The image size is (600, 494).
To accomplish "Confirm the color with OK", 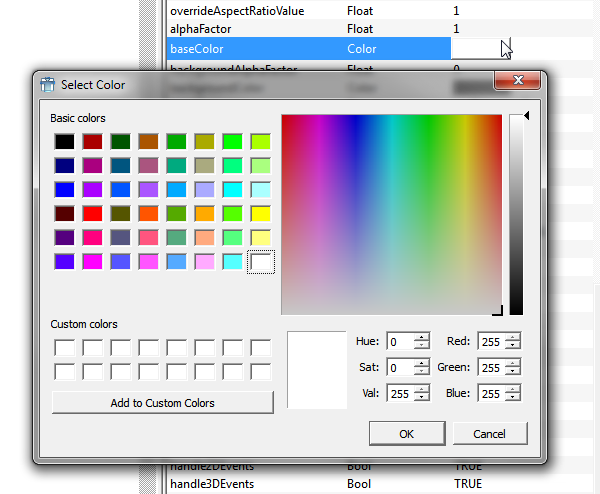I will 406,434.
